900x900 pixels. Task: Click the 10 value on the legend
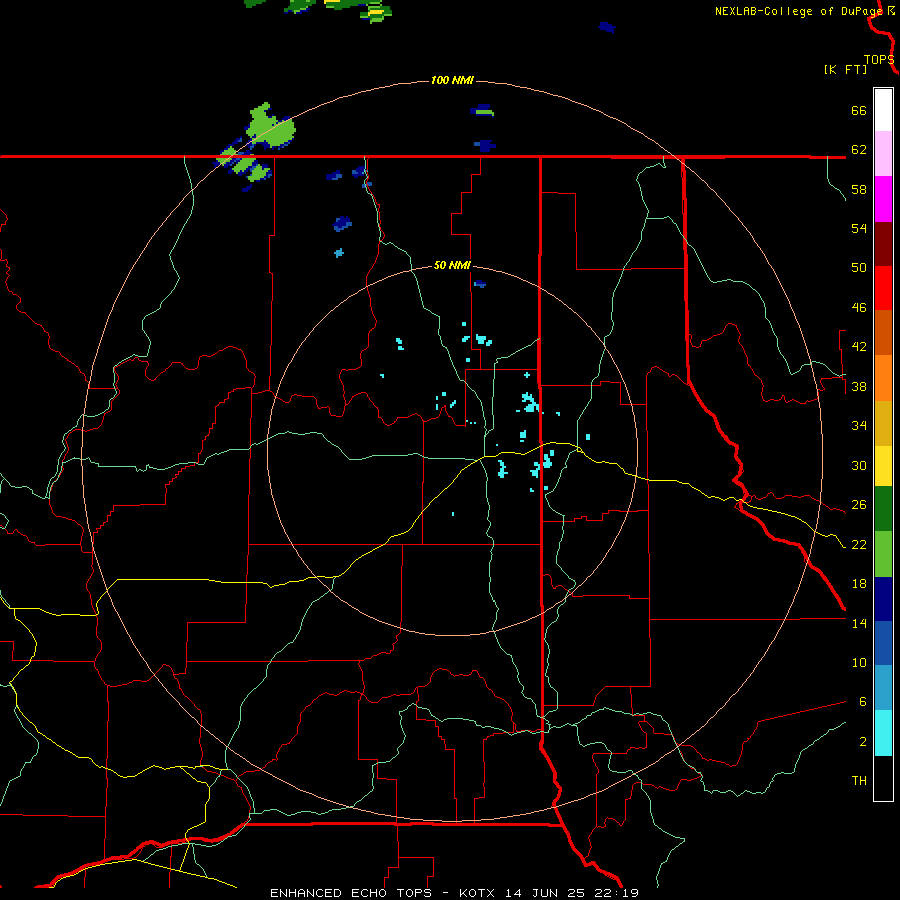[x=859, y=663]
